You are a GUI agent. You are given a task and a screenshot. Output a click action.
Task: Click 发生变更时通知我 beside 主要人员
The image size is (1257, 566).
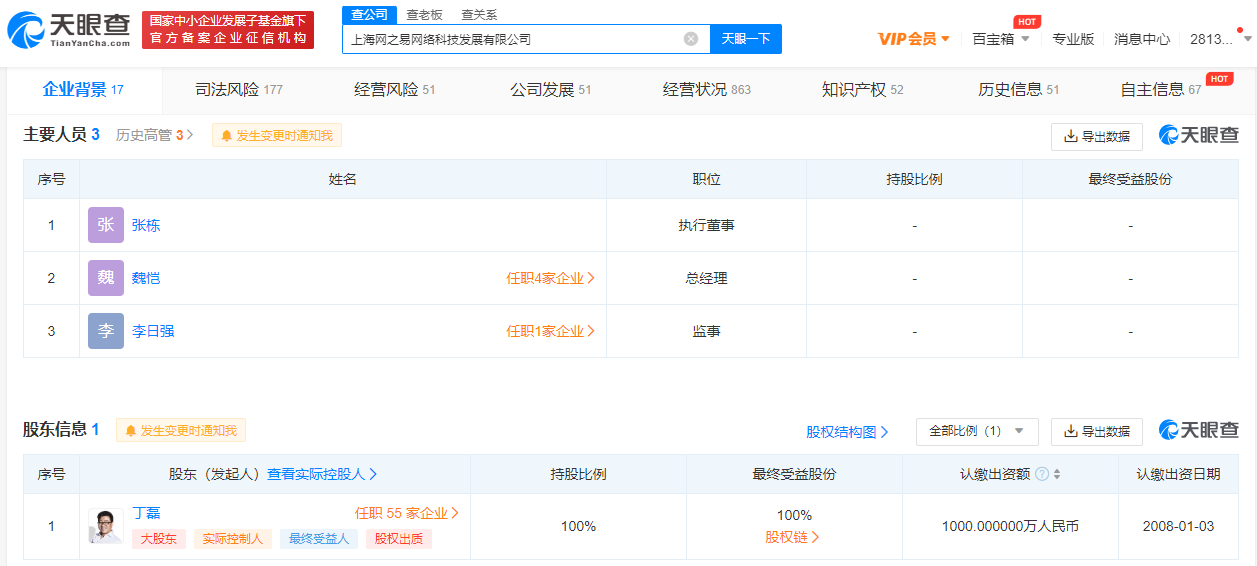(x=276, y=135)
